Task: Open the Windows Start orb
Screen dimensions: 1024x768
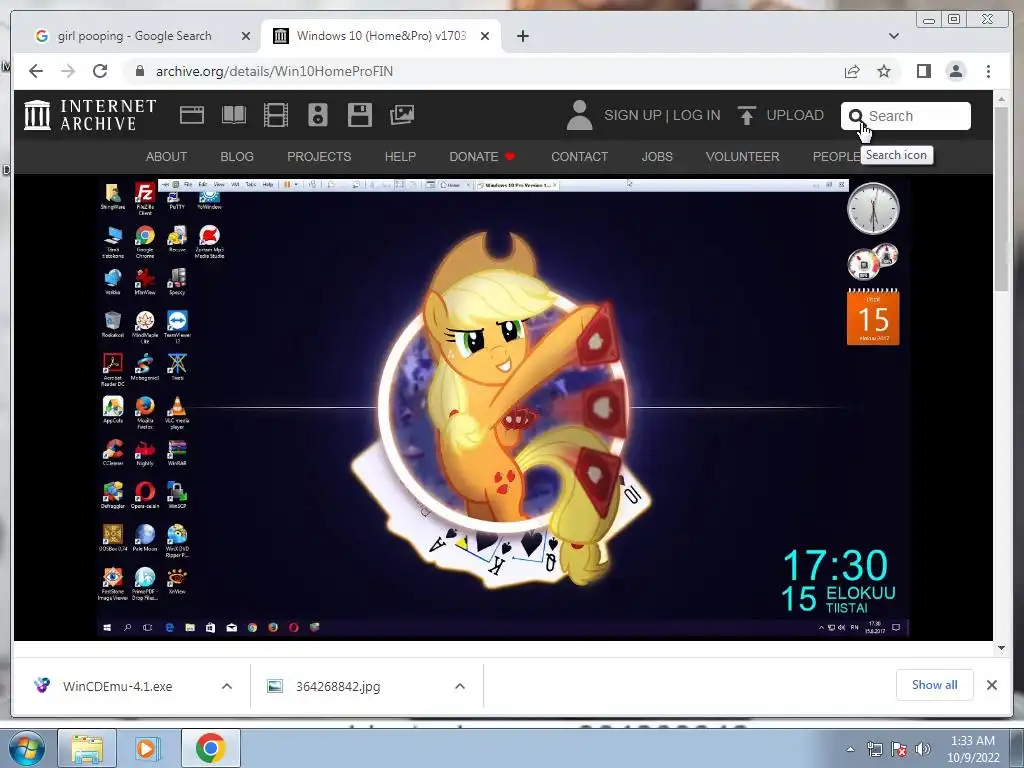Action: tap(27, 748)
